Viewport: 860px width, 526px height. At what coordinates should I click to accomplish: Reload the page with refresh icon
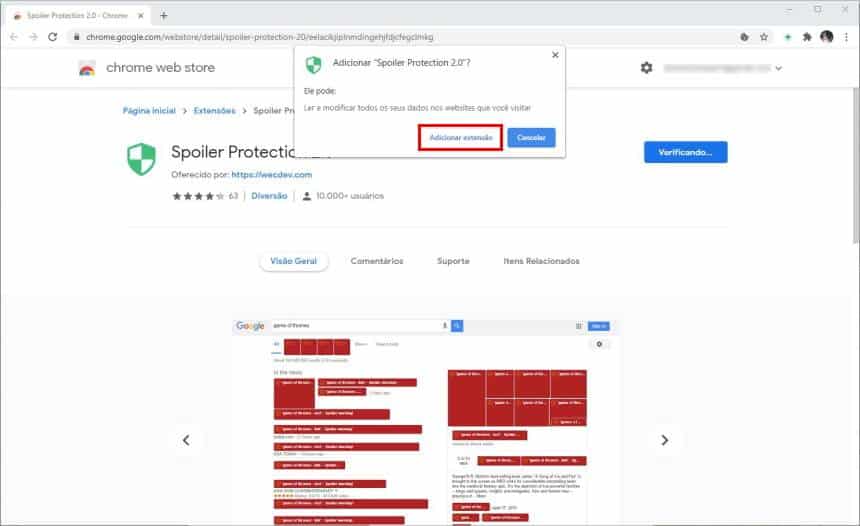pos(53,37)
